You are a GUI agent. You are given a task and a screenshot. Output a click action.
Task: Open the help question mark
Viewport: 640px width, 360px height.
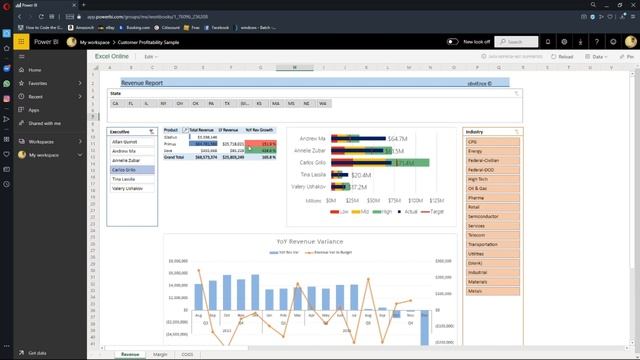(x=597, y=42)
